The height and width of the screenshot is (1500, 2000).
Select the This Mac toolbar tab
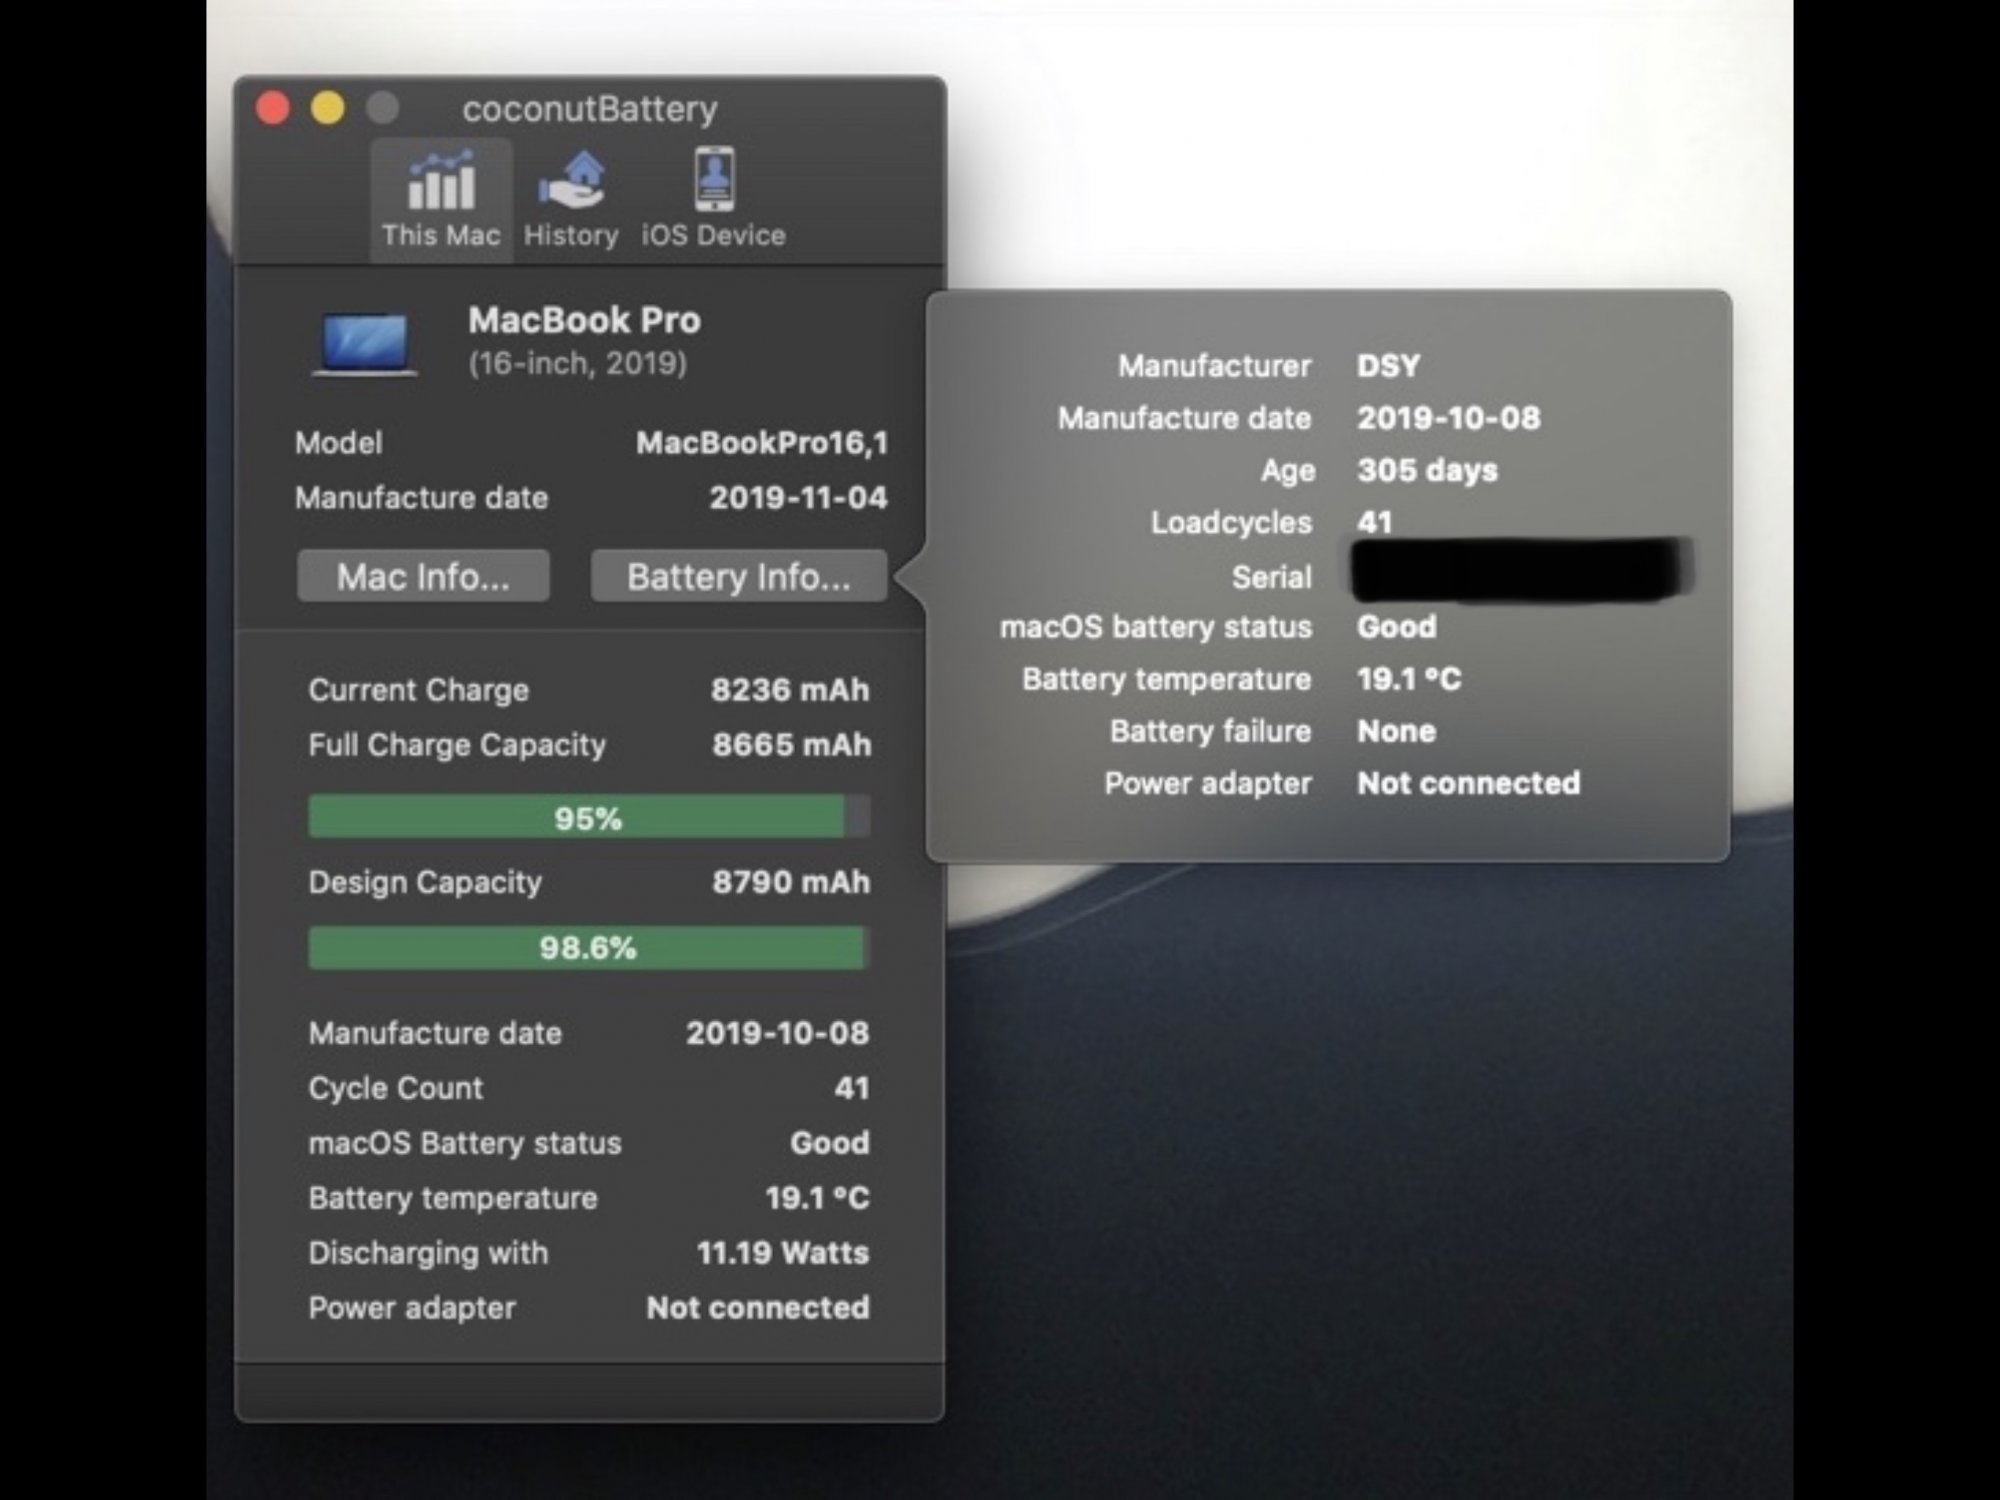pos(441,200)
